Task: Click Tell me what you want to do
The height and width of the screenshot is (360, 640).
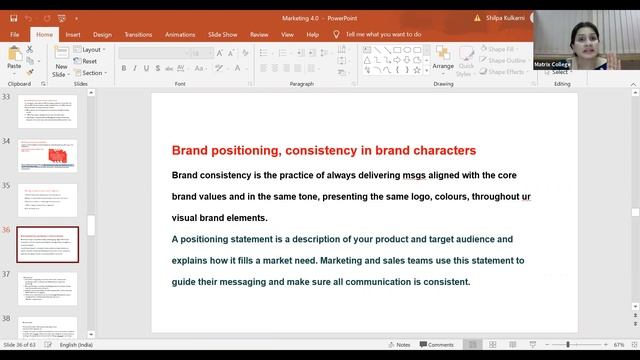Action: (383, 34)
